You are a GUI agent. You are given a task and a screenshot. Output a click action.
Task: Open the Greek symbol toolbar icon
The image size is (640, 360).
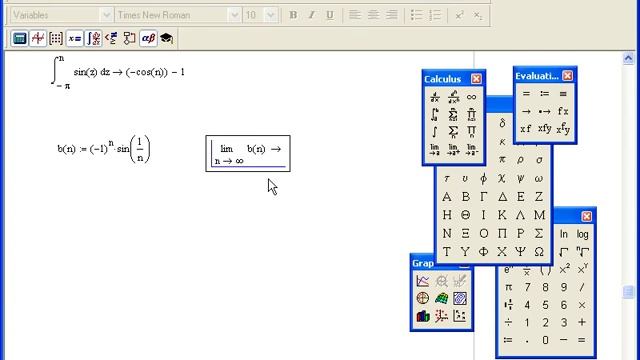point(148,38)
